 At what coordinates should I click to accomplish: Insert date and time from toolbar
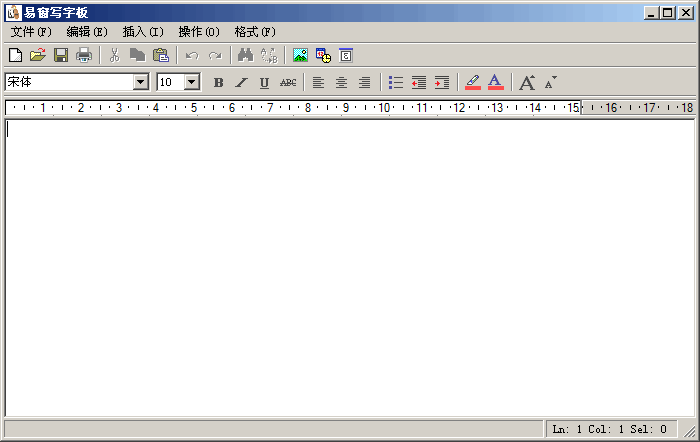(323, 55)
